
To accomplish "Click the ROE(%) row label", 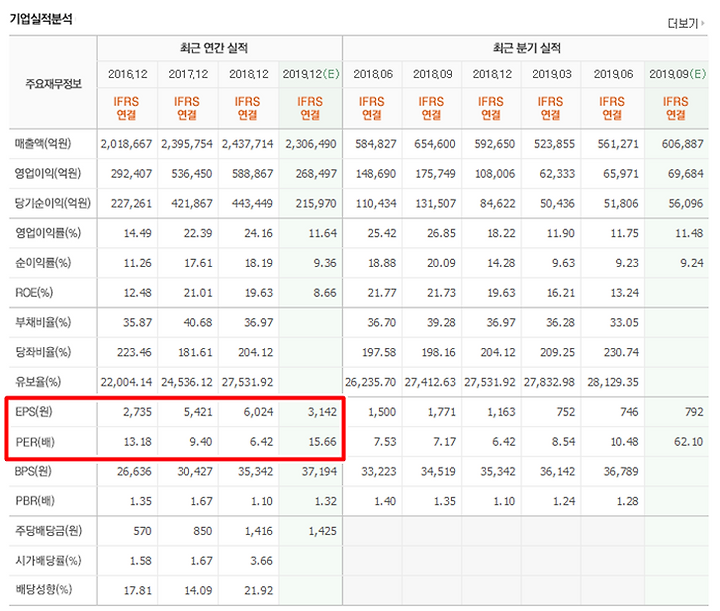I will pyautogui.click(x=34, y=292).
